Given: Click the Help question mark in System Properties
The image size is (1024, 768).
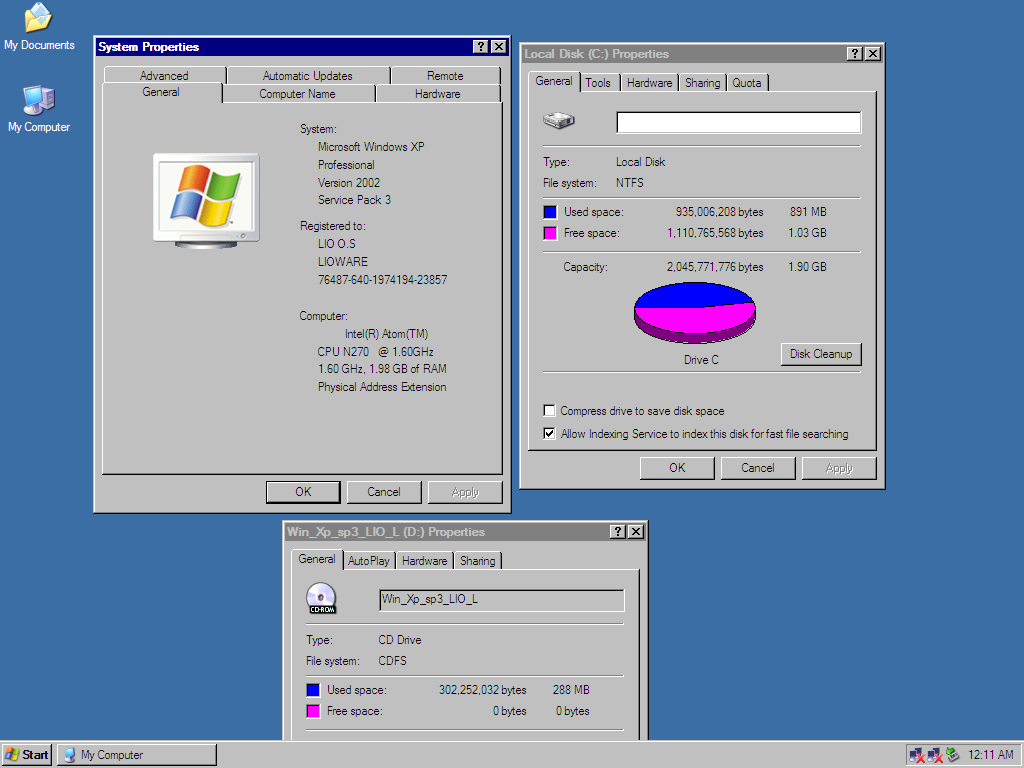Looking at the screenshot, I should click(x=481, y=46).
